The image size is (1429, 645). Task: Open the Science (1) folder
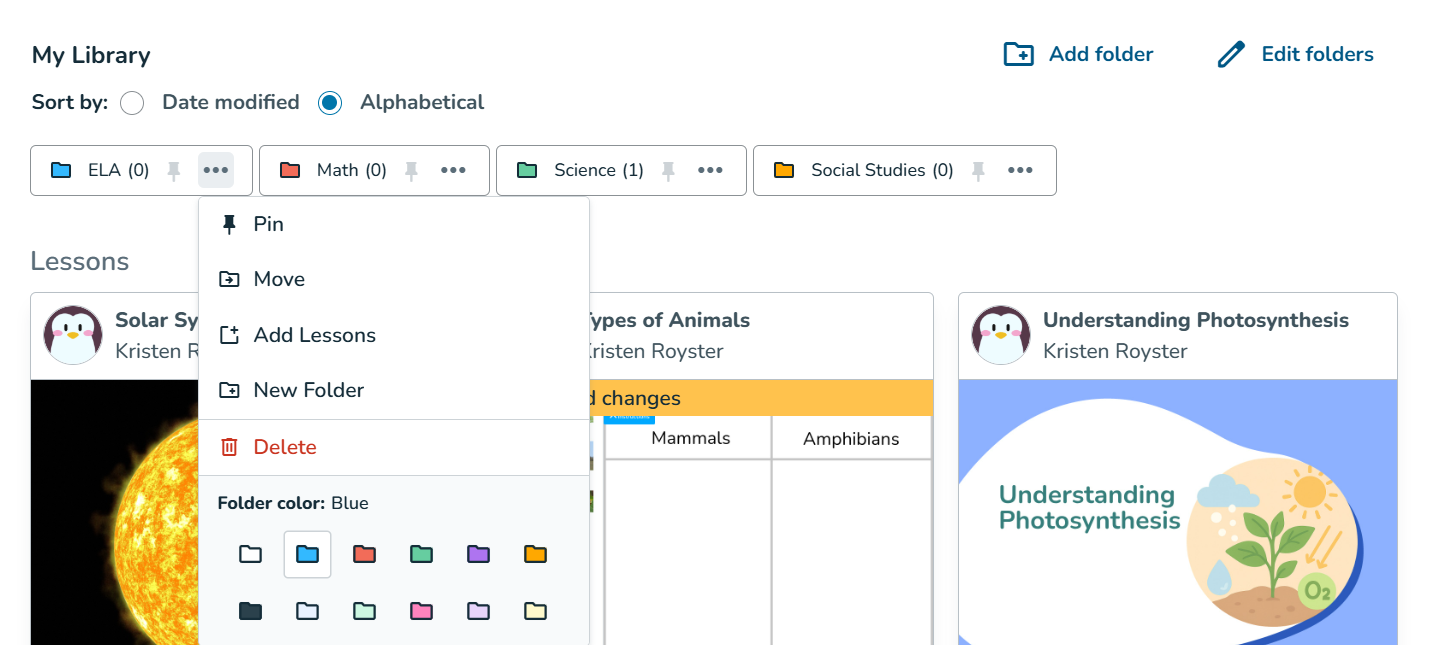tap(599, 170)
